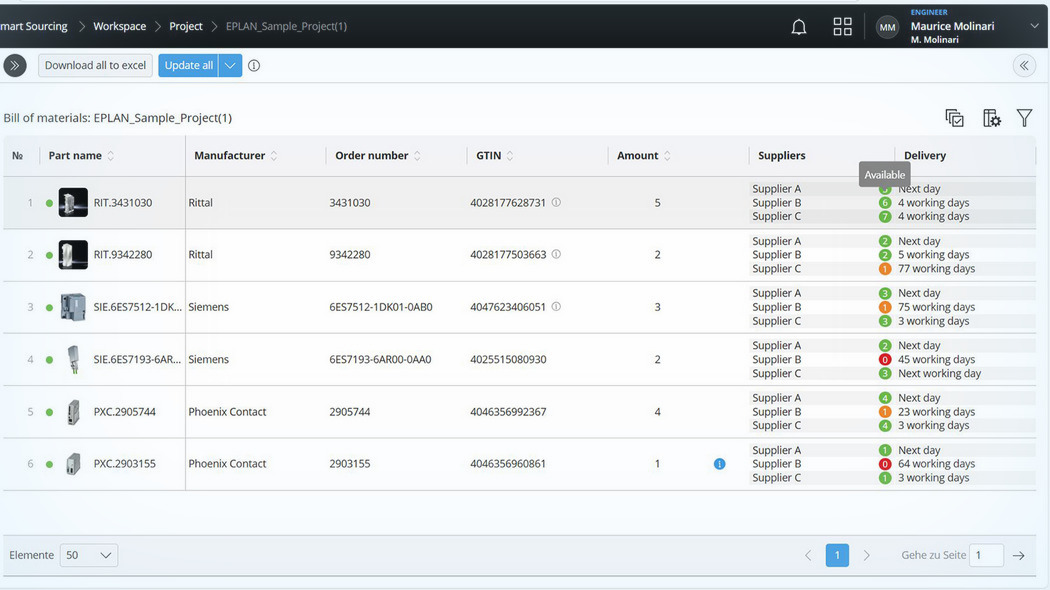Sort by Order number column
Screen dimensions: 1050x590
(417, 155)
